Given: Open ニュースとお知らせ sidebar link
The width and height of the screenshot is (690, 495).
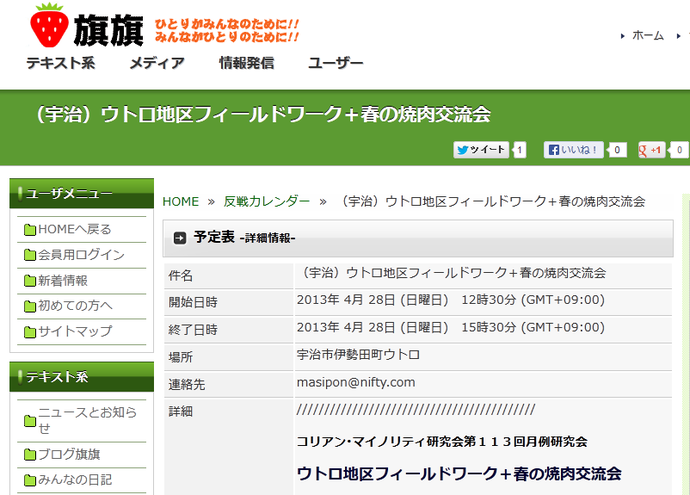Looking at the screenshot, I should coord(87,420).
